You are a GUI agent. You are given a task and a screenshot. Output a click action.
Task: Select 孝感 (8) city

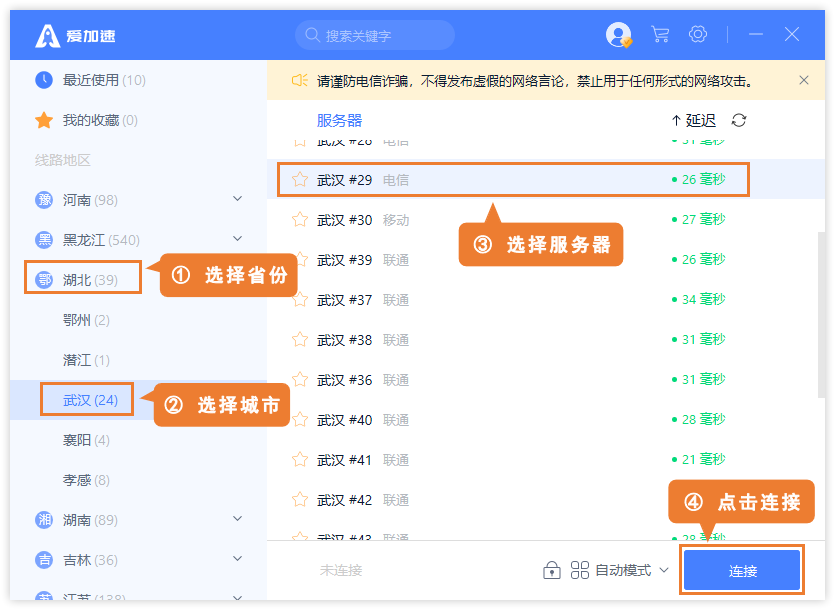tap(86, 480)
